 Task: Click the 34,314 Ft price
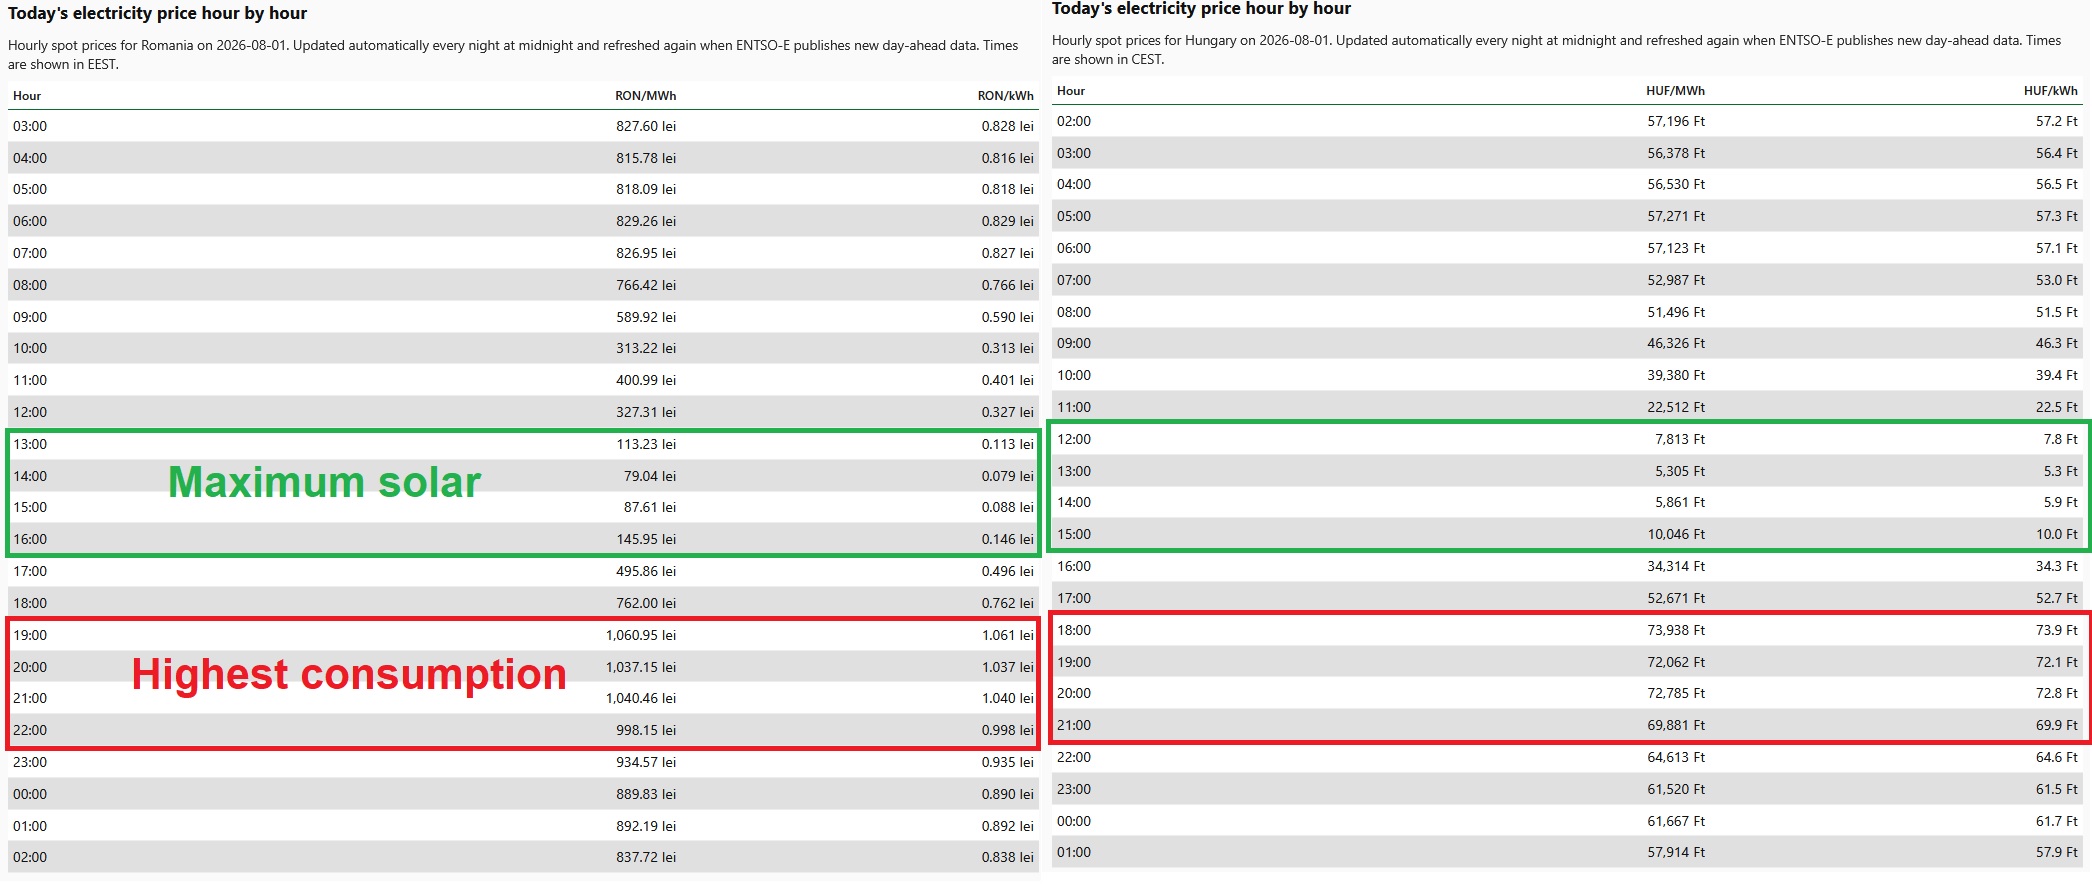tap(1676, 566)
